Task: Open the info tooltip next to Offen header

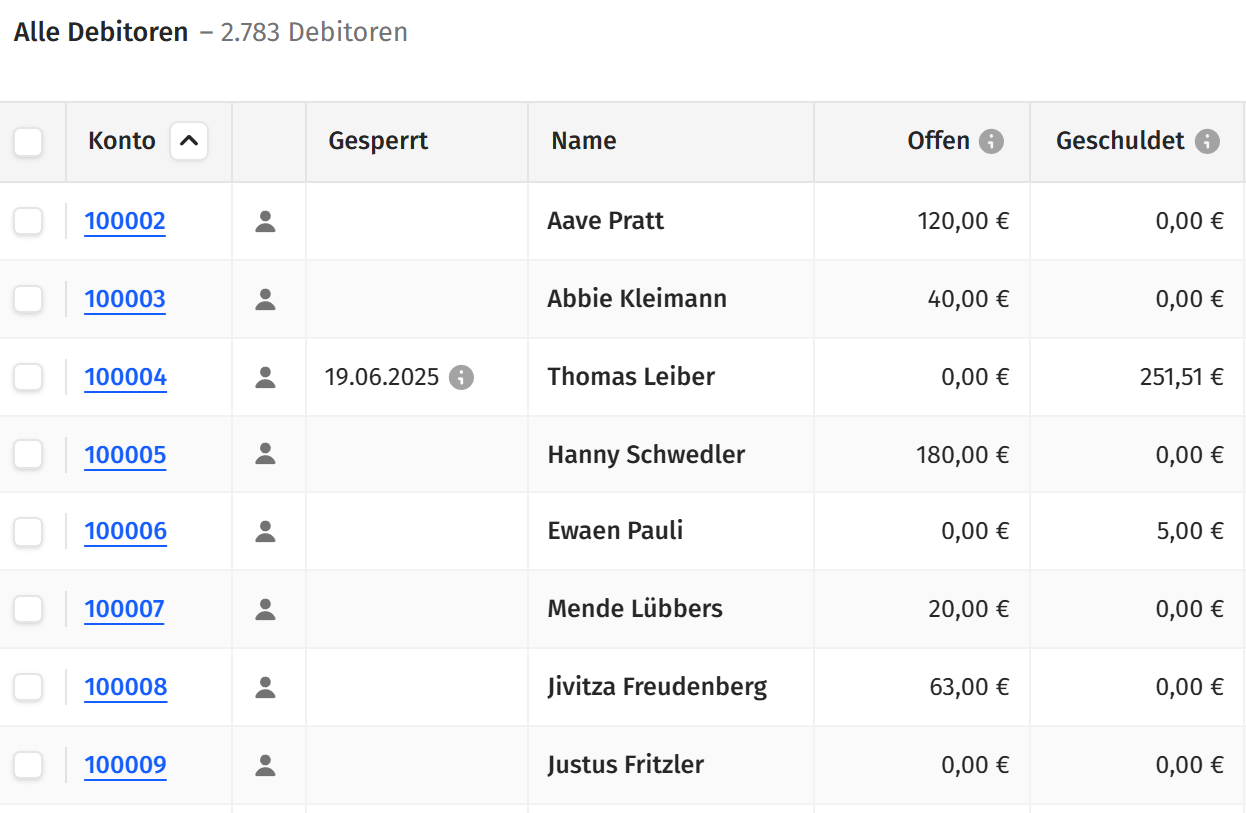Action: point(991,141)
